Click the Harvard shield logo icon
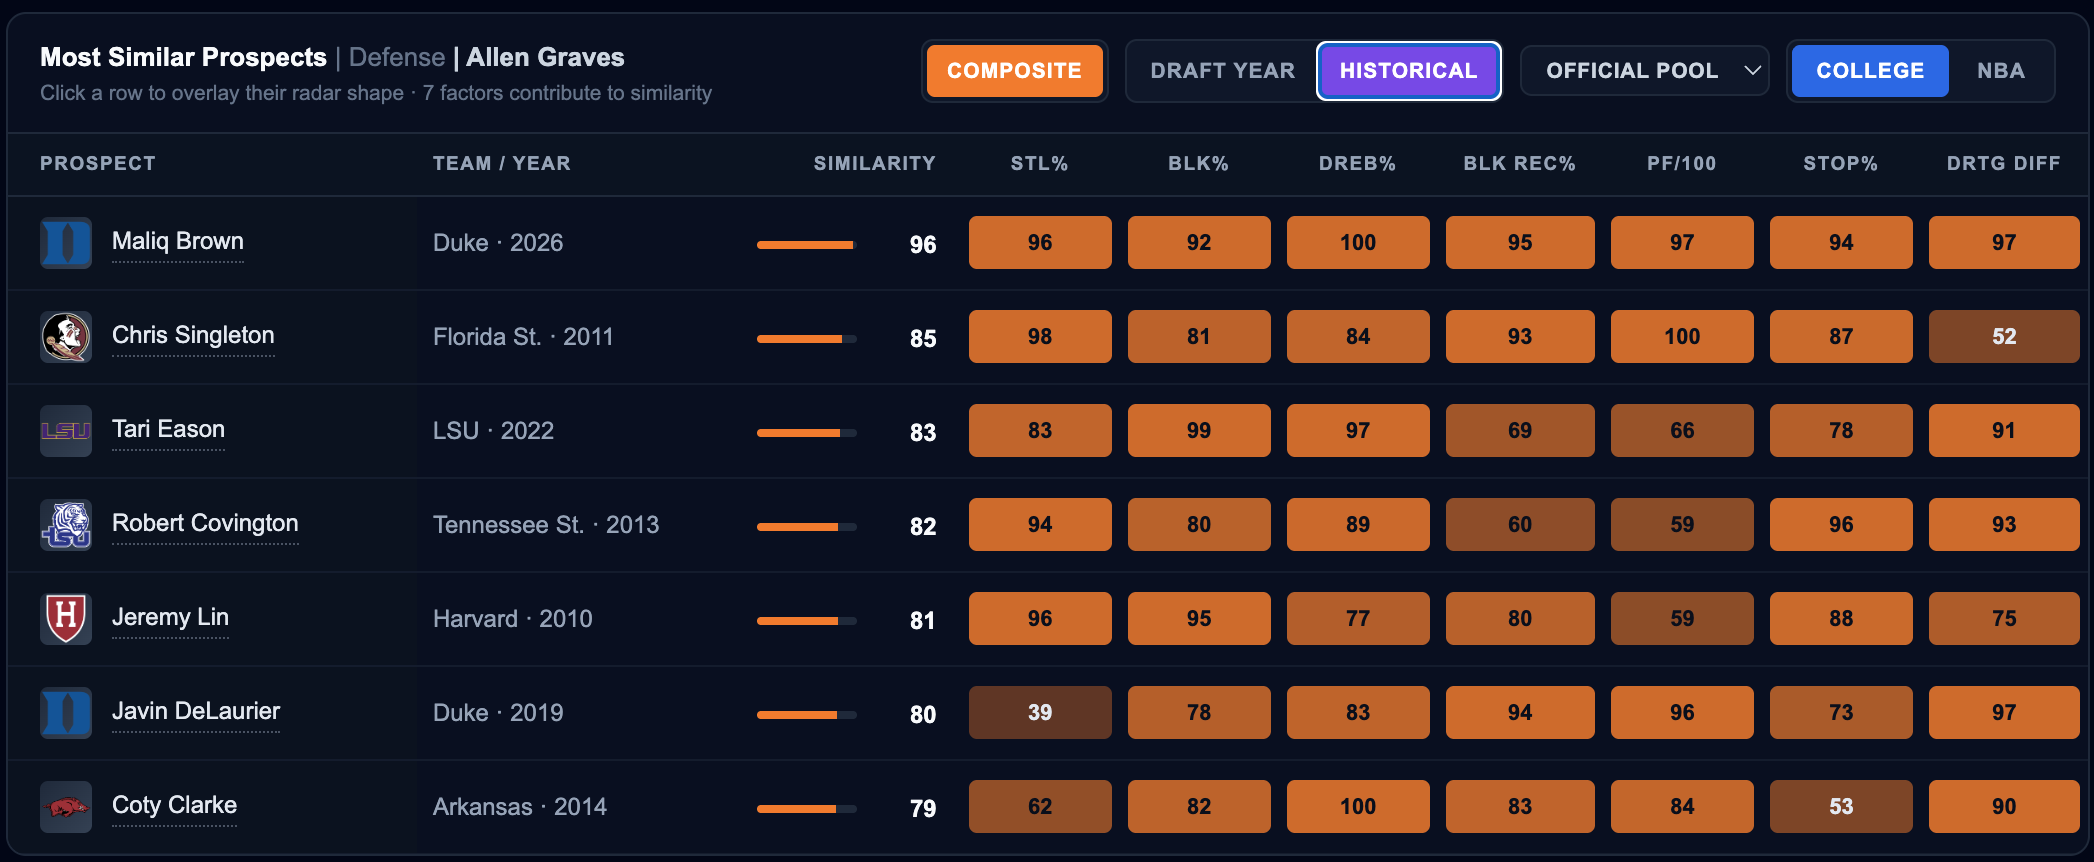The width and height of the screenshot is (2094, 862). [66, 619]
